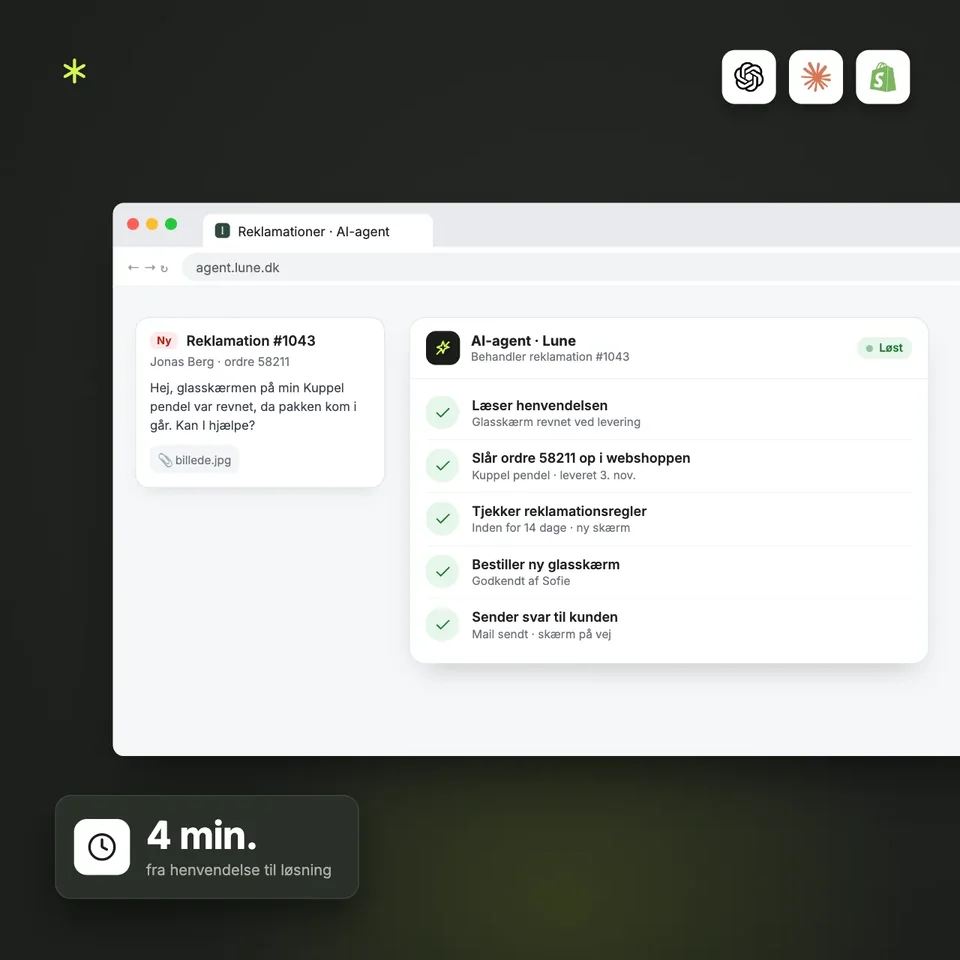Click the tab favicon for Reklamationer
Screen dimensions: 960x960
222,231
